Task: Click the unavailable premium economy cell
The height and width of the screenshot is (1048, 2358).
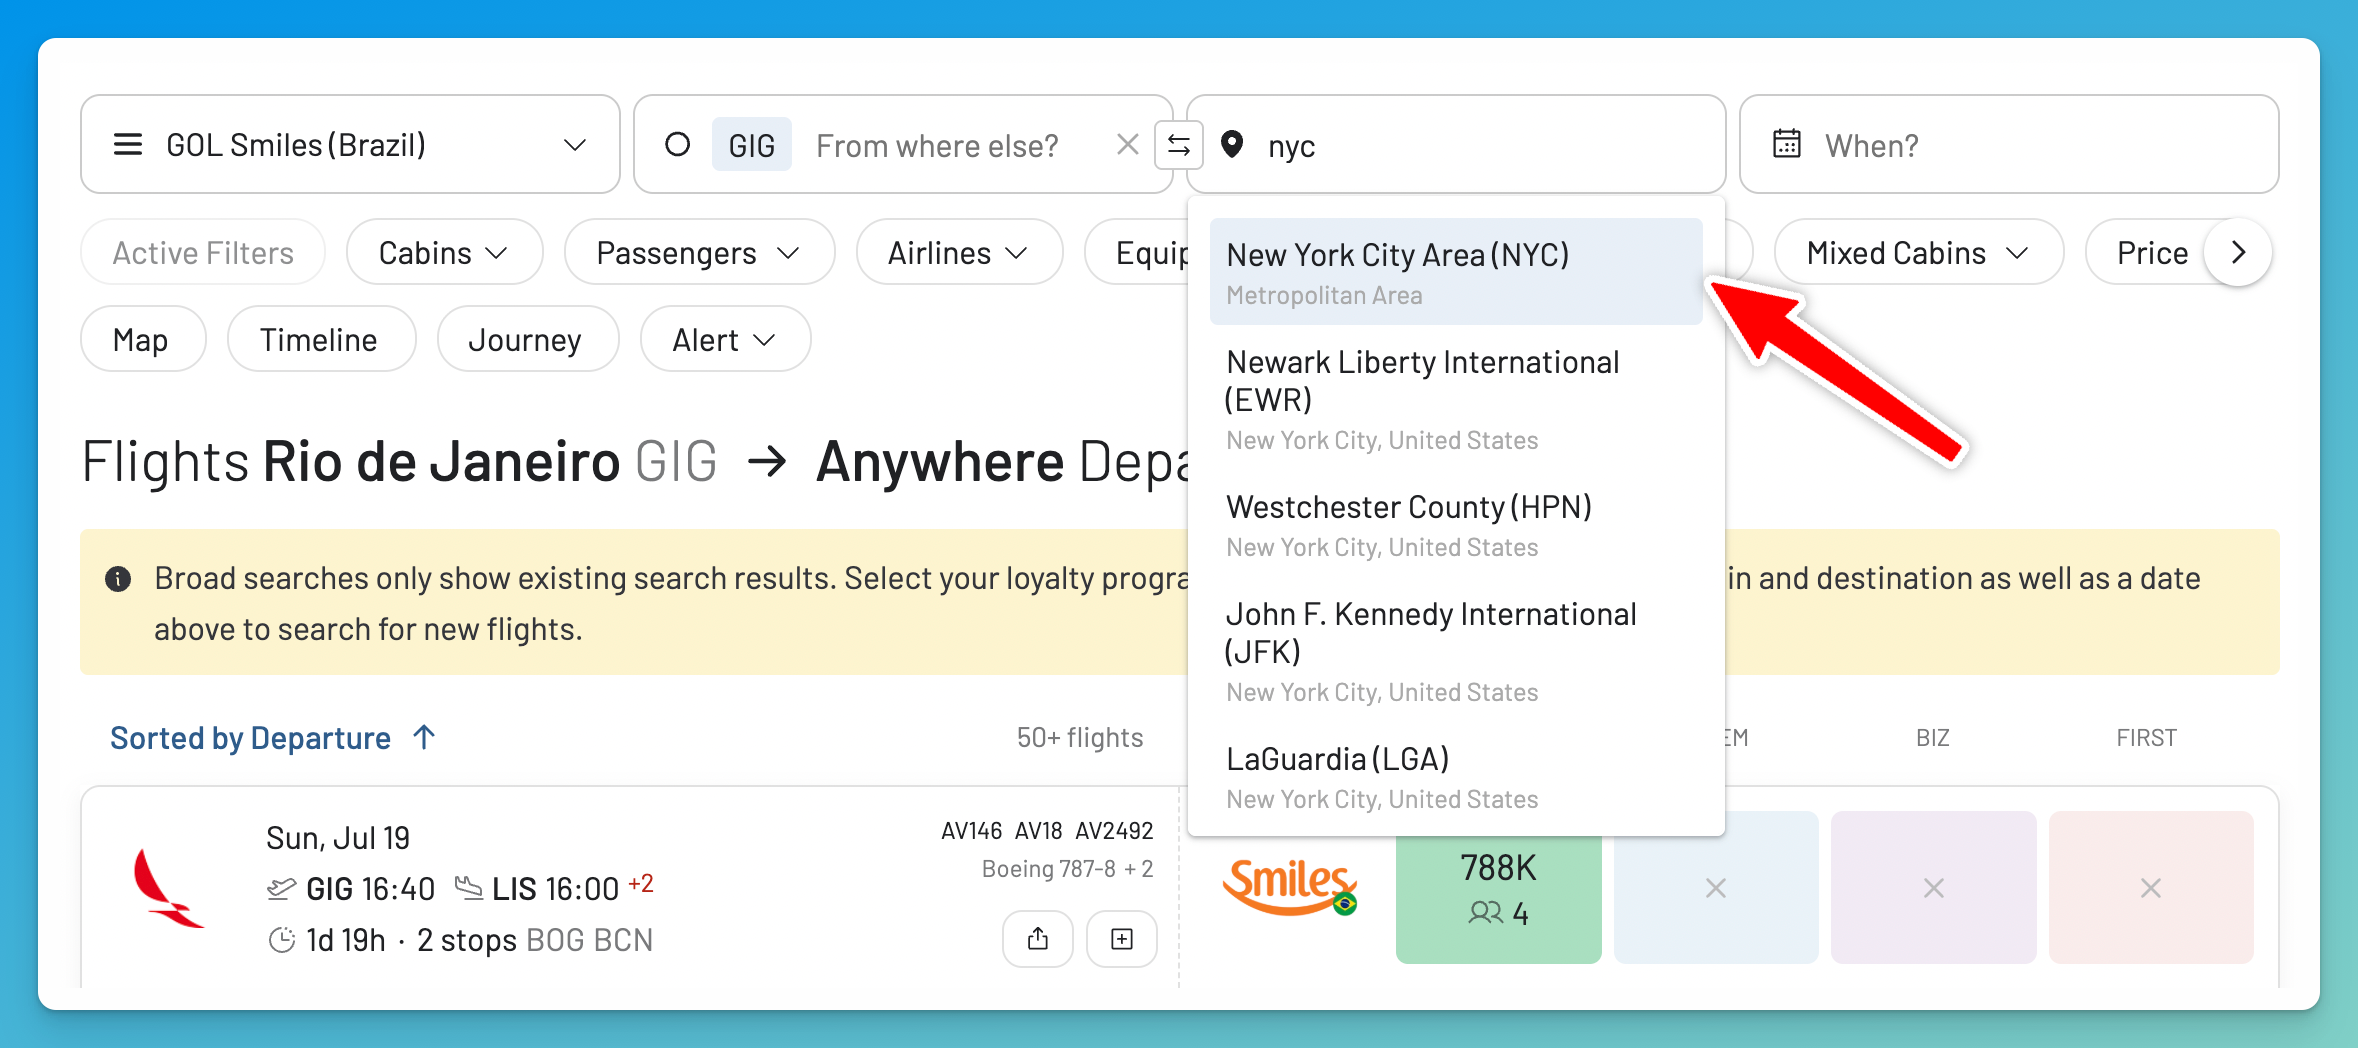Action: point(1715,887)
